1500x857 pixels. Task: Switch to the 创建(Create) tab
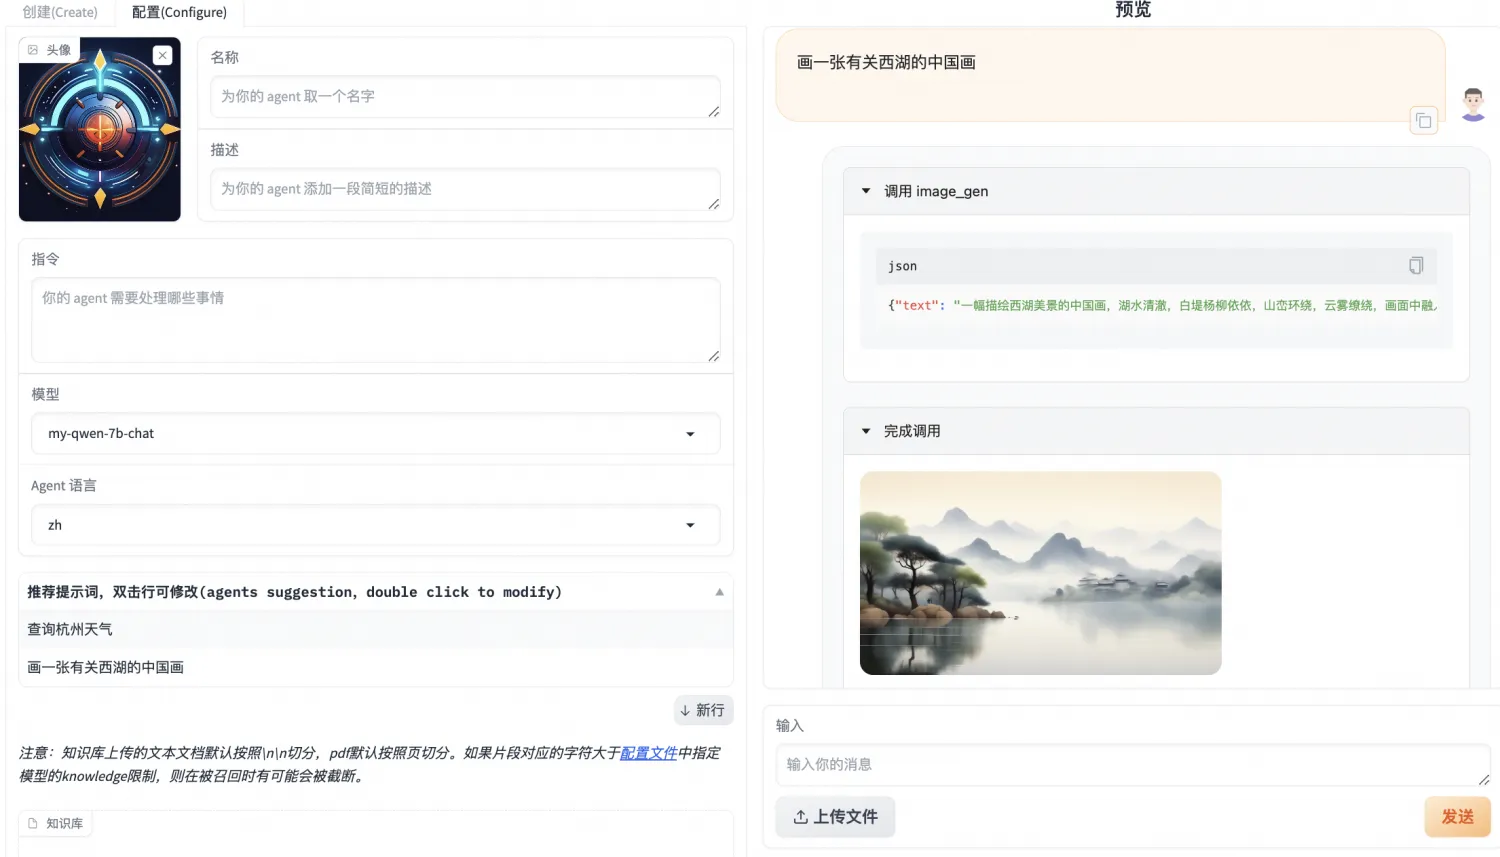60,12
